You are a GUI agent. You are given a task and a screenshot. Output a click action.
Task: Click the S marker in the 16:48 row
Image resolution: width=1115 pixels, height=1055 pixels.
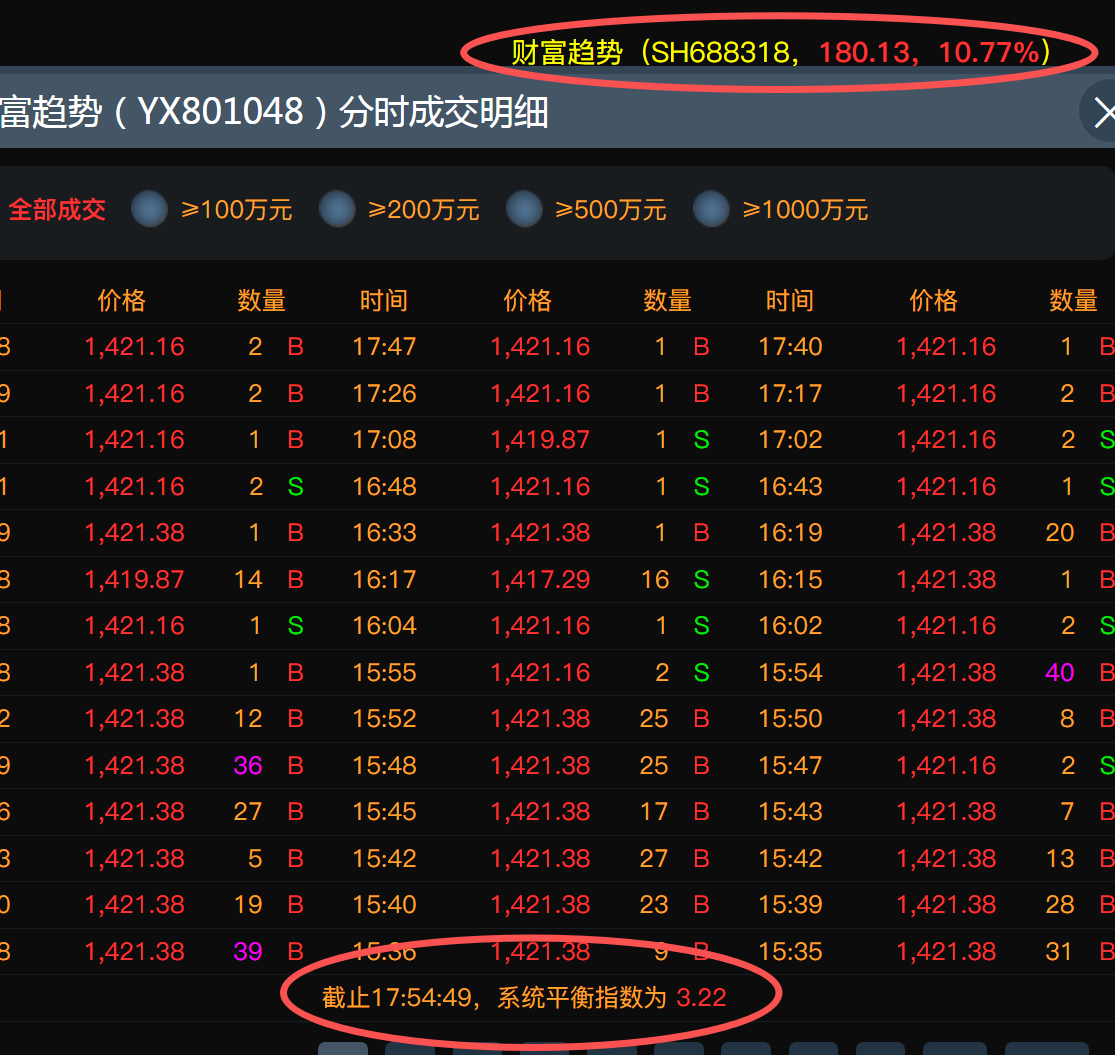tap(702, 486)
